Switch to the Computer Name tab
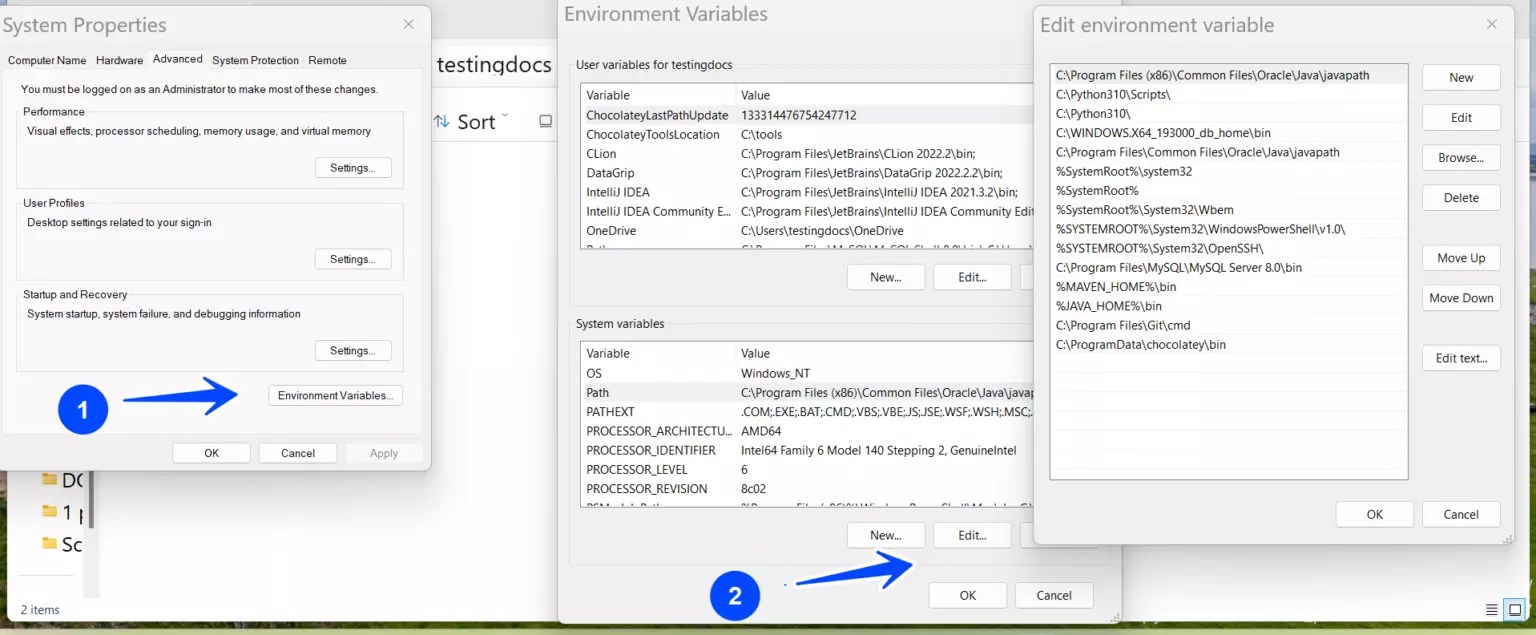The image size is (1536, 635). 46,60
